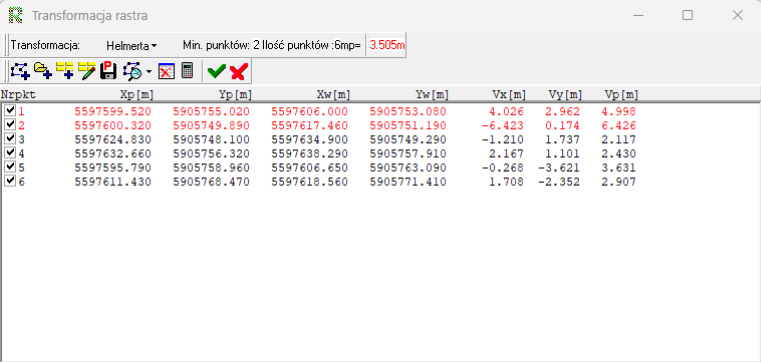Select cell 5905755.020 in row 1
Image resolution: width=761 pixels, height=362 pixels.
coord(212,112)
